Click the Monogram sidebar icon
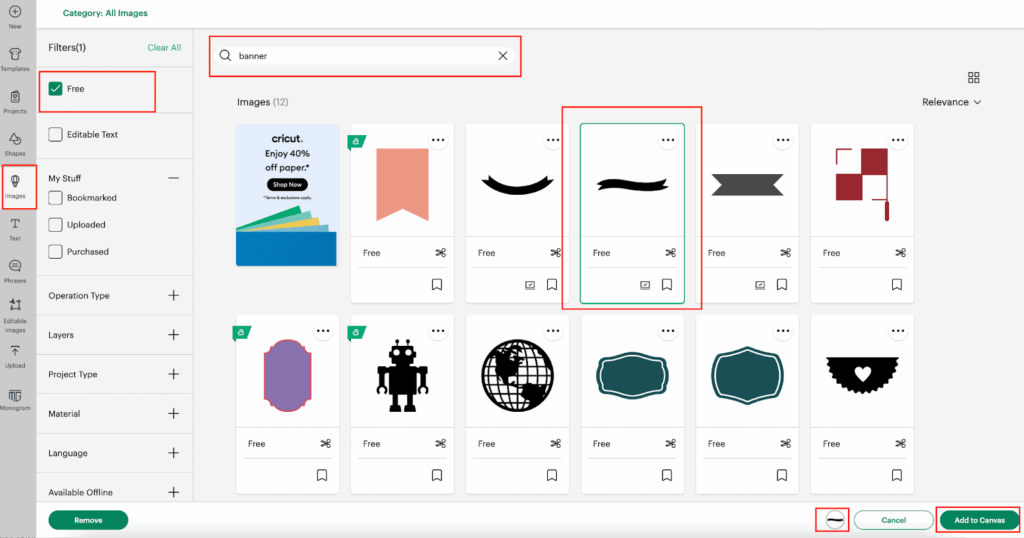Screen dimensions: 1024x538 click(15, 398)
